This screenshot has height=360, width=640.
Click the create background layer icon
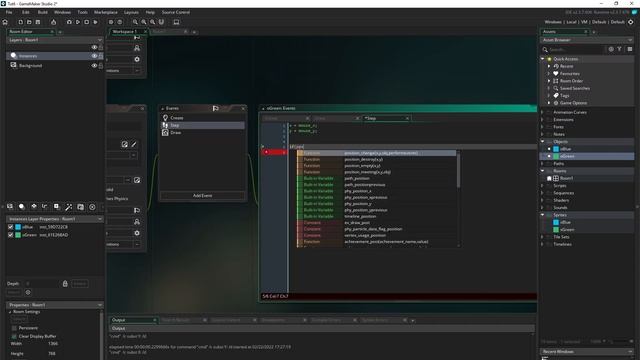(10, 207)
